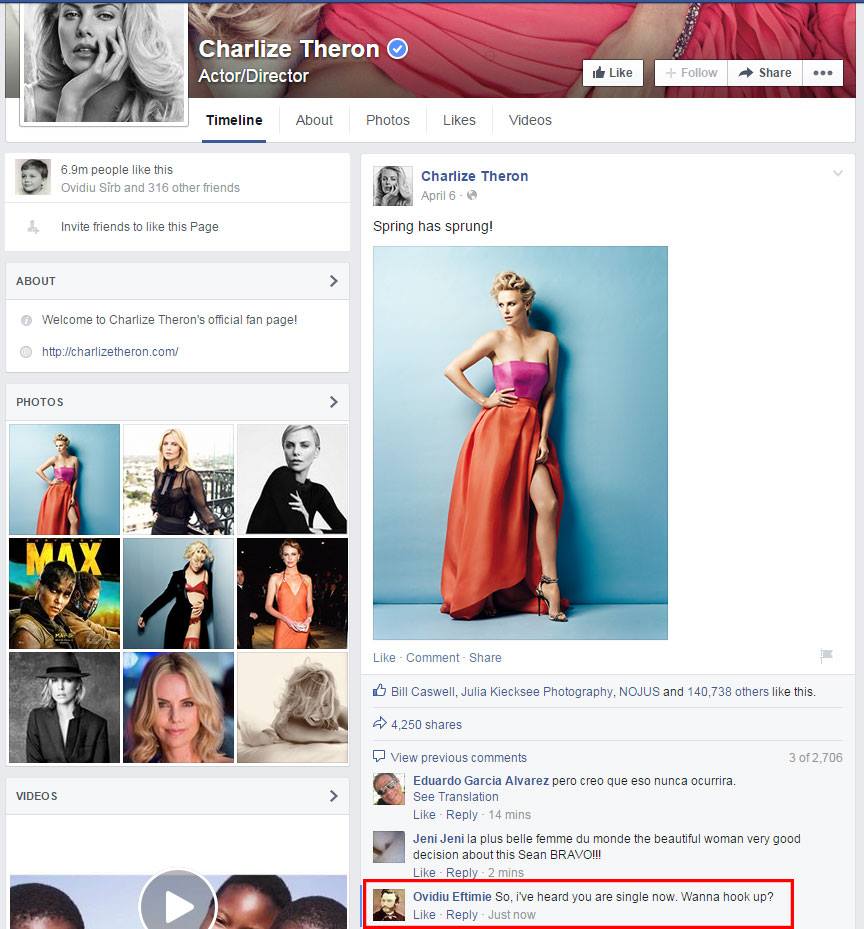Open the orange dress event photo thumbnail

point(292,593)
